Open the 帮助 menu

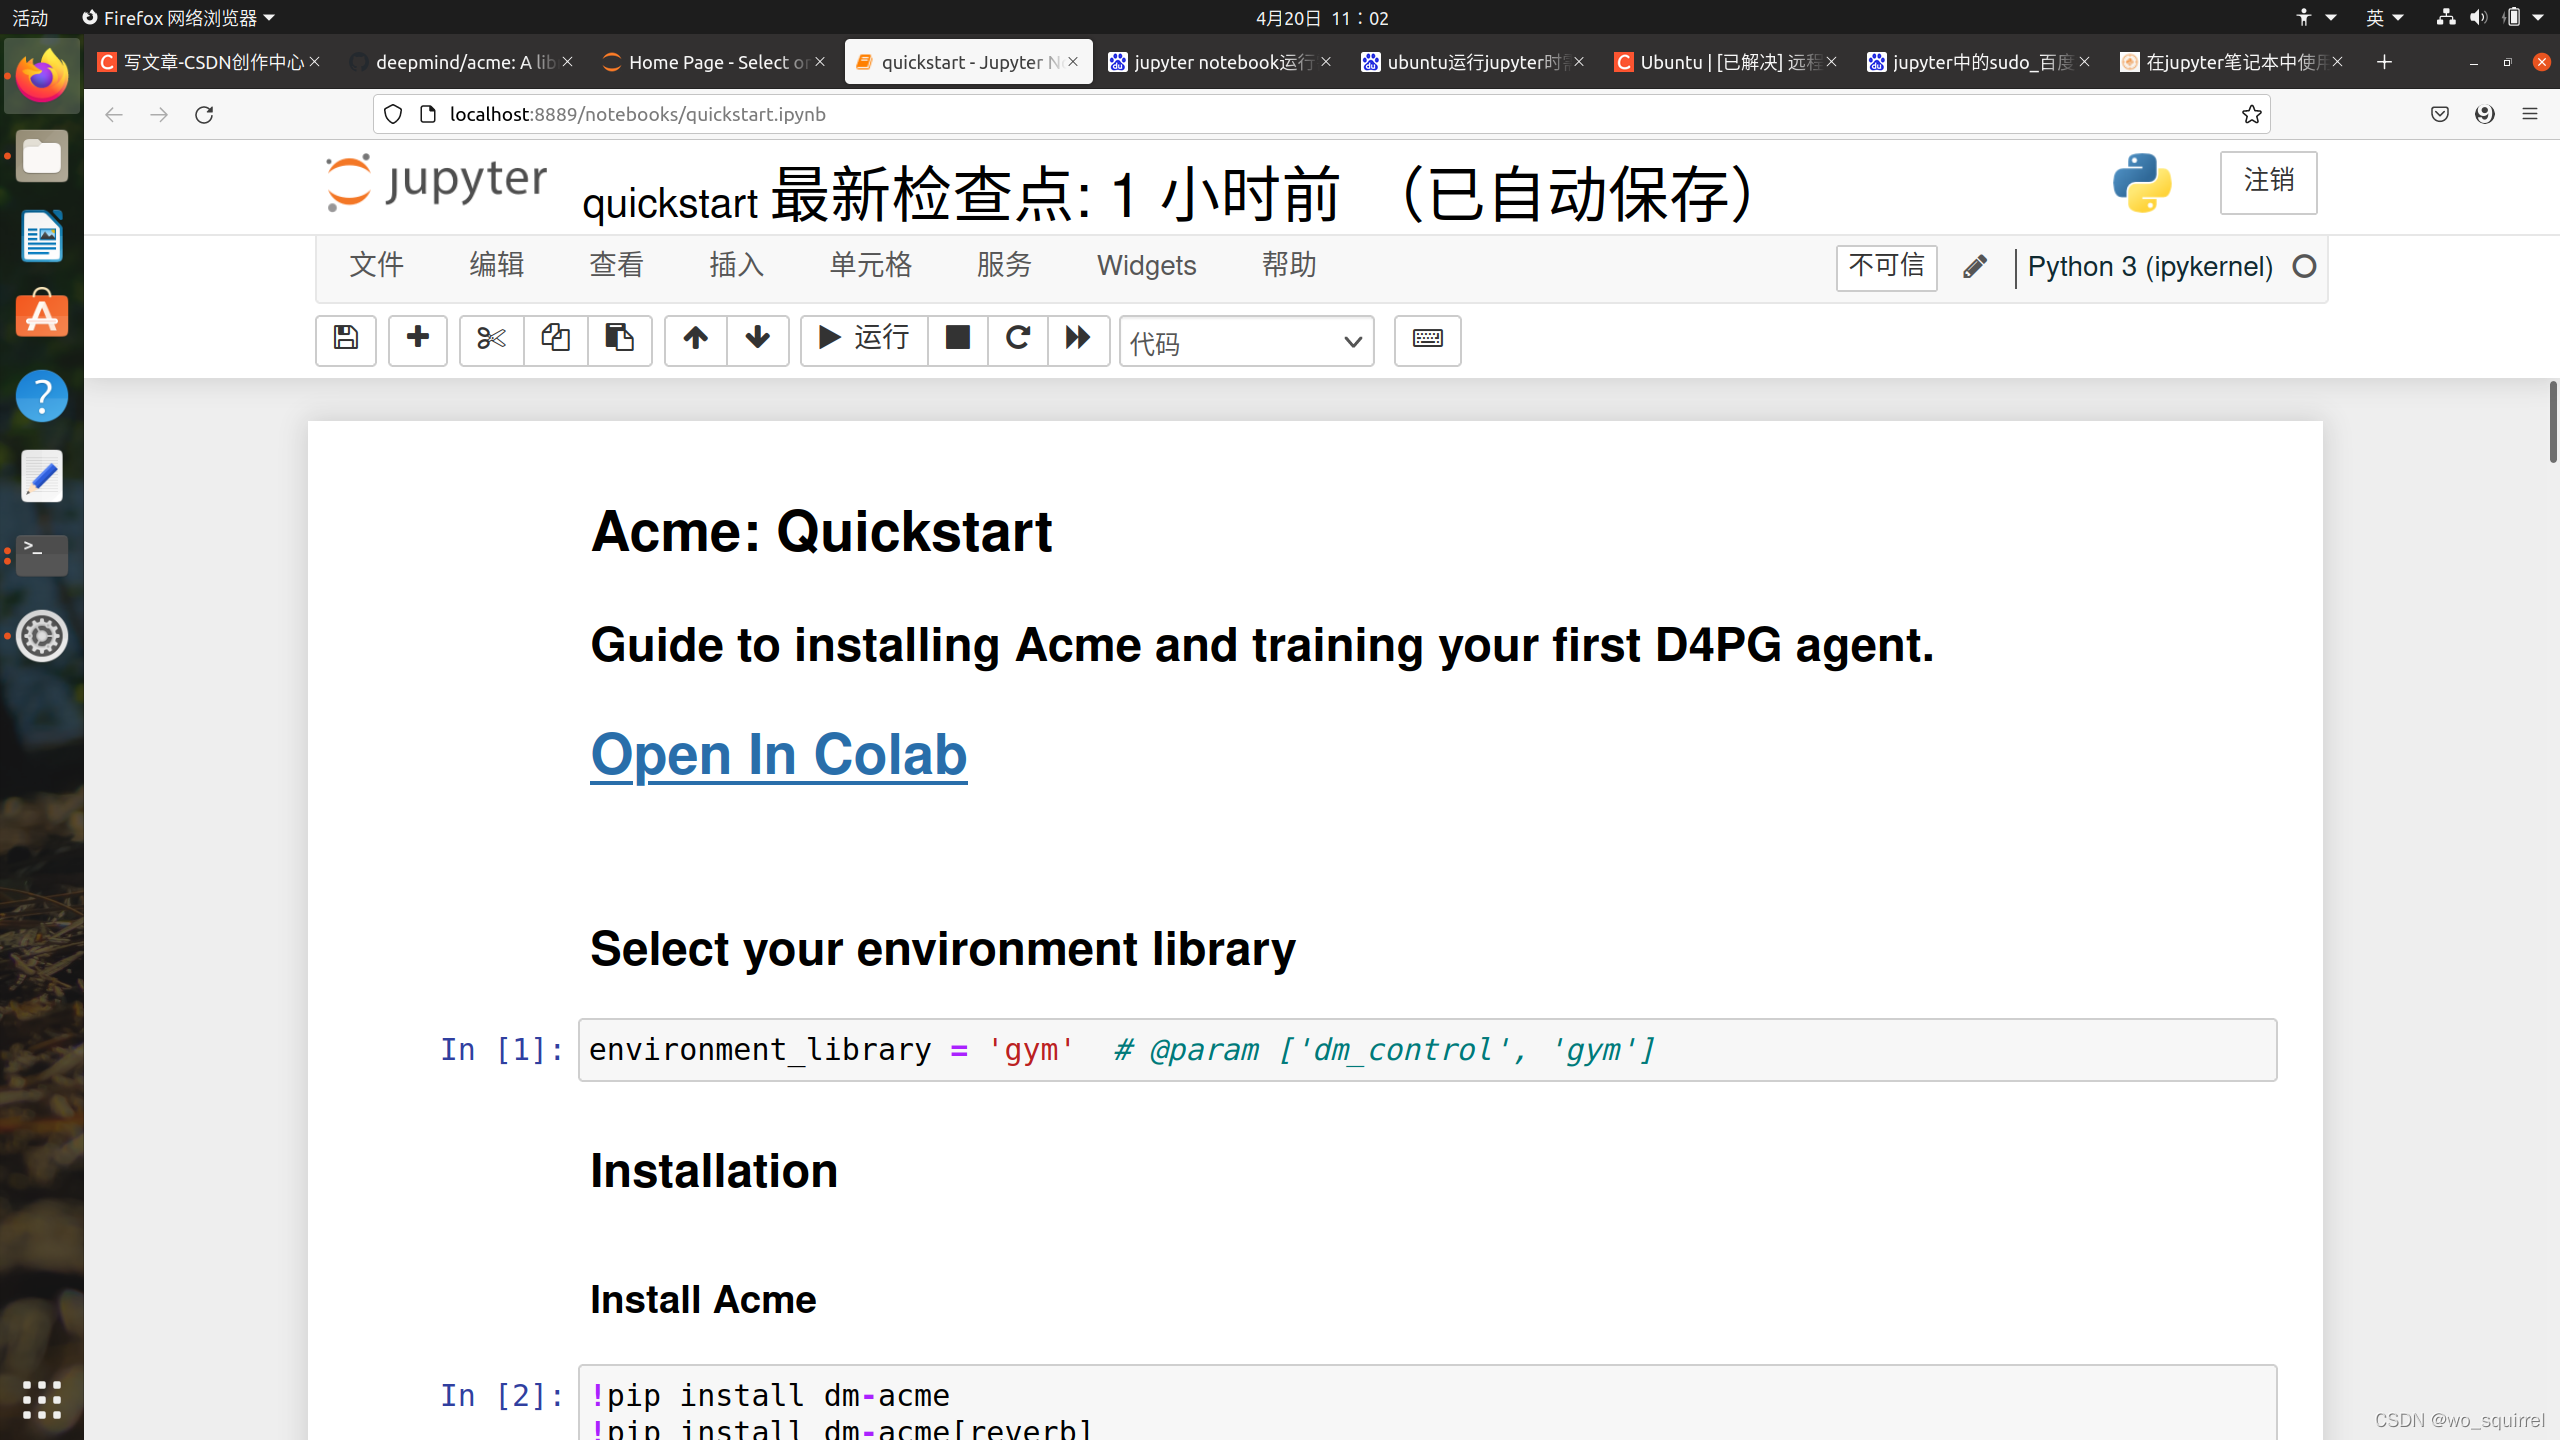pos(1289,266)
